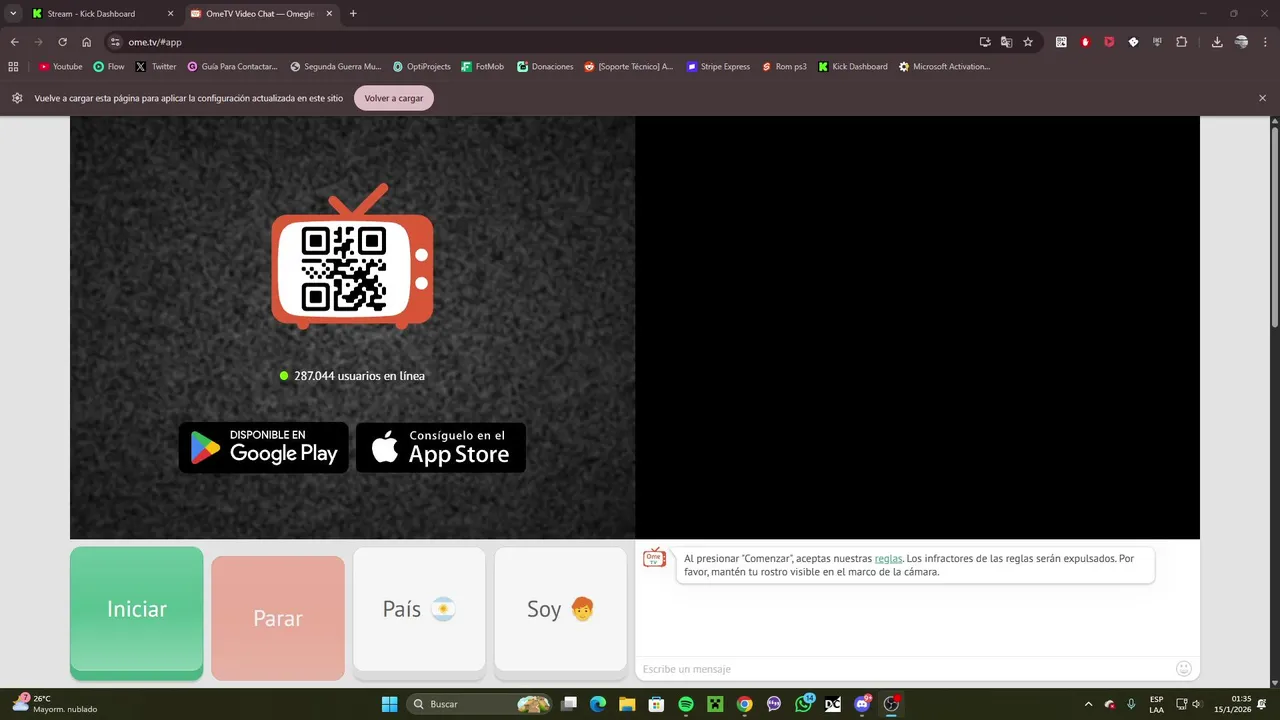View site information icon in address bar

tap(115, 42)
